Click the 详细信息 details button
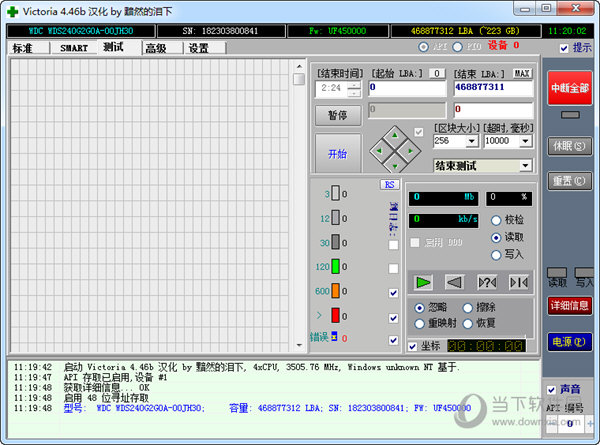Image resolution: width=600 pixels, height=445 pixels. (x=569, y=304)
